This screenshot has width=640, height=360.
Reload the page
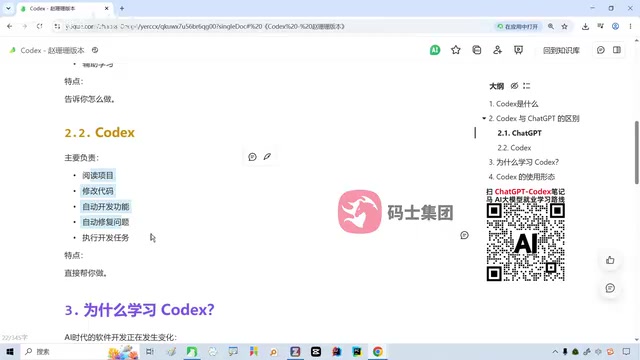(40, 26)
